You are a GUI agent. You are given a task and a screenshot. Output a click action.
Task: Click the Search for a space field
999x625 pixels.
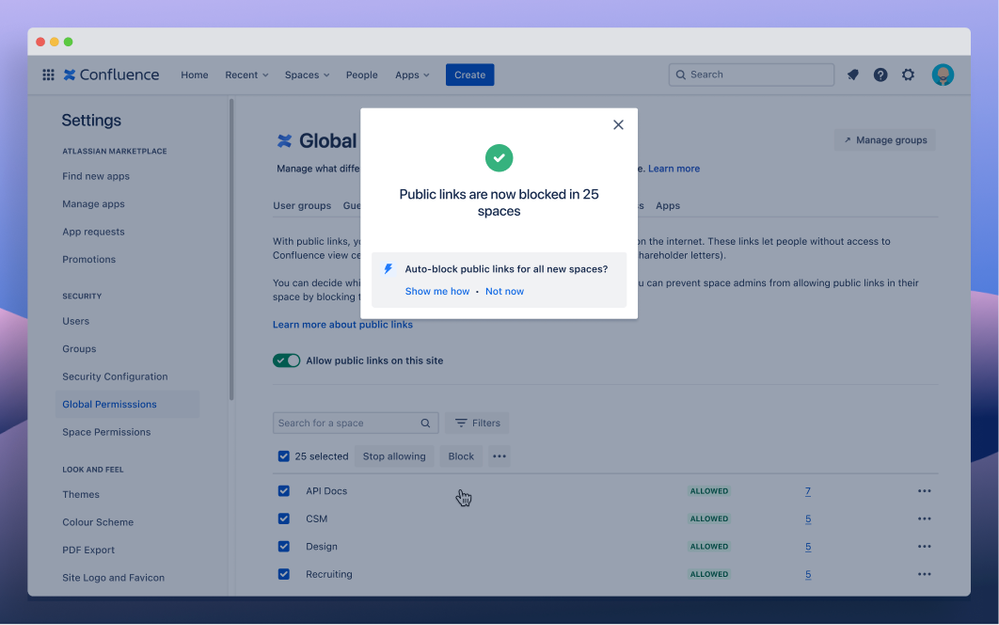(356, 423)
